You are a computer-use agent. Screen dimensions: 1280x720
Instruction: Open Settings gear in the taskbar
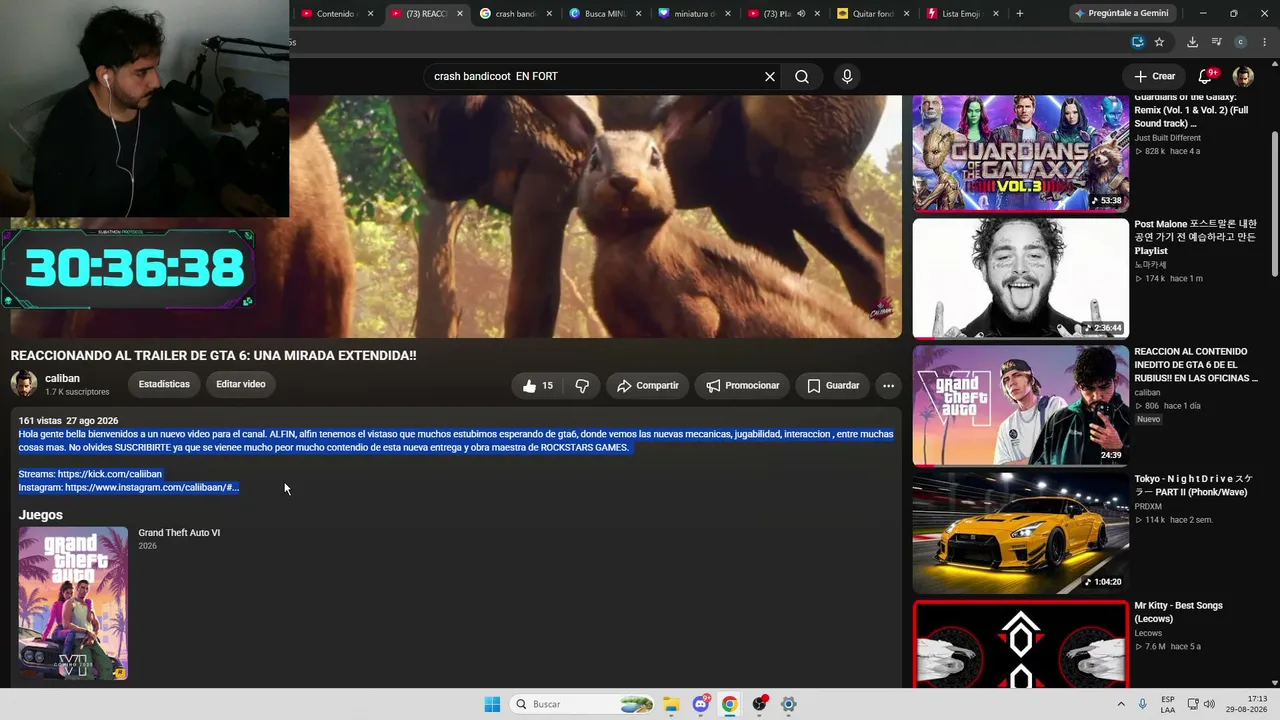(x=789, y=704)
